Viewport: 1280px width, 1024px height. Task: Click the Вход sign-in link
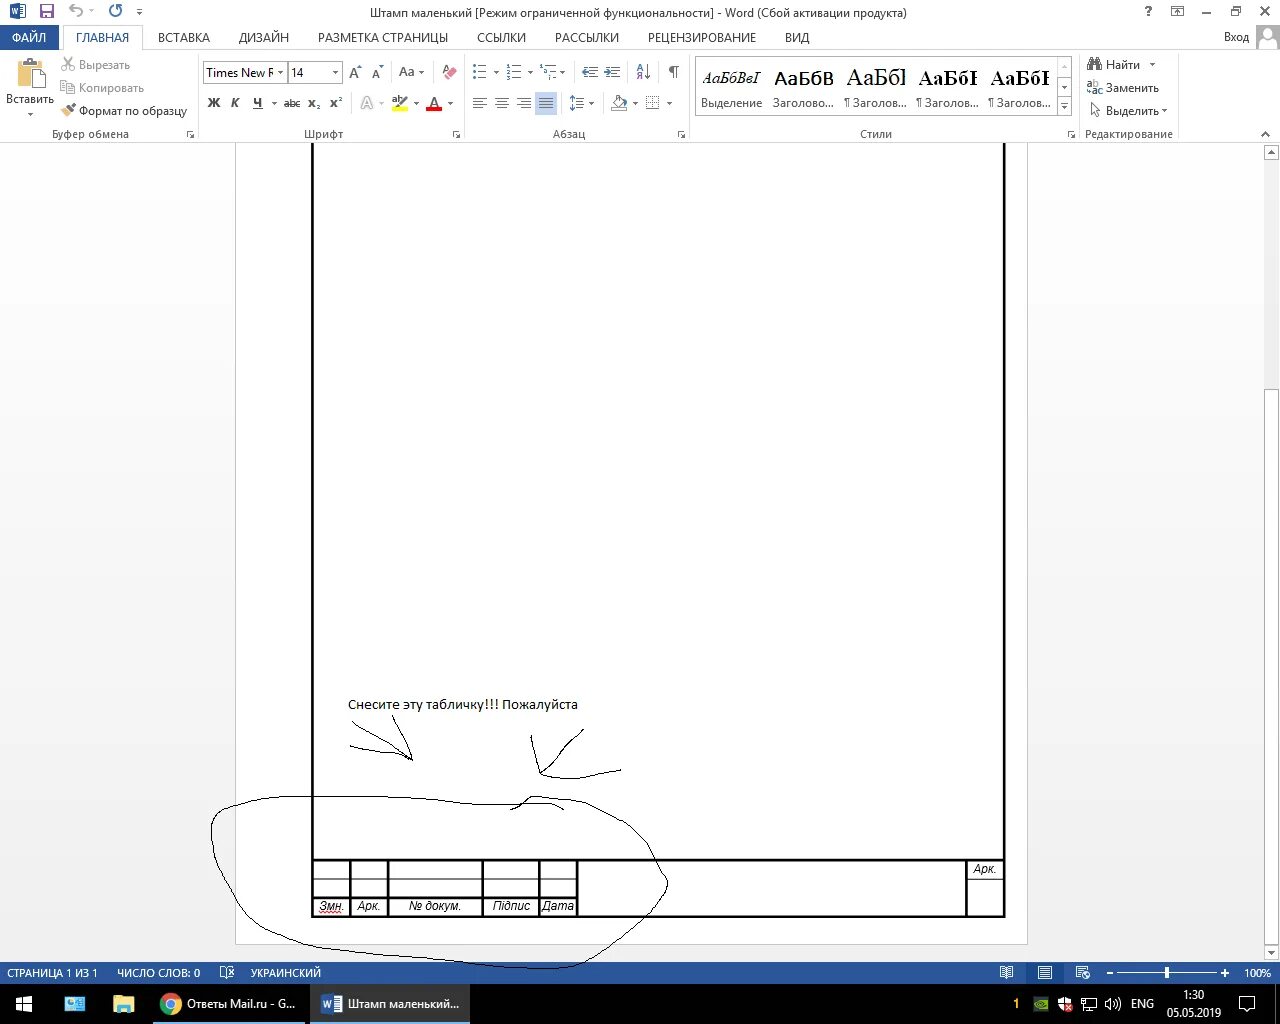(1237, 37)
